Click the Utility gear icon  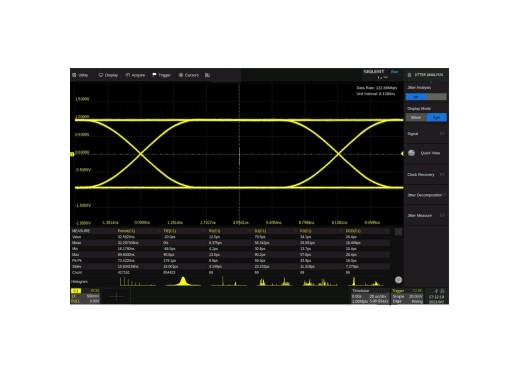tap(74, 75)
